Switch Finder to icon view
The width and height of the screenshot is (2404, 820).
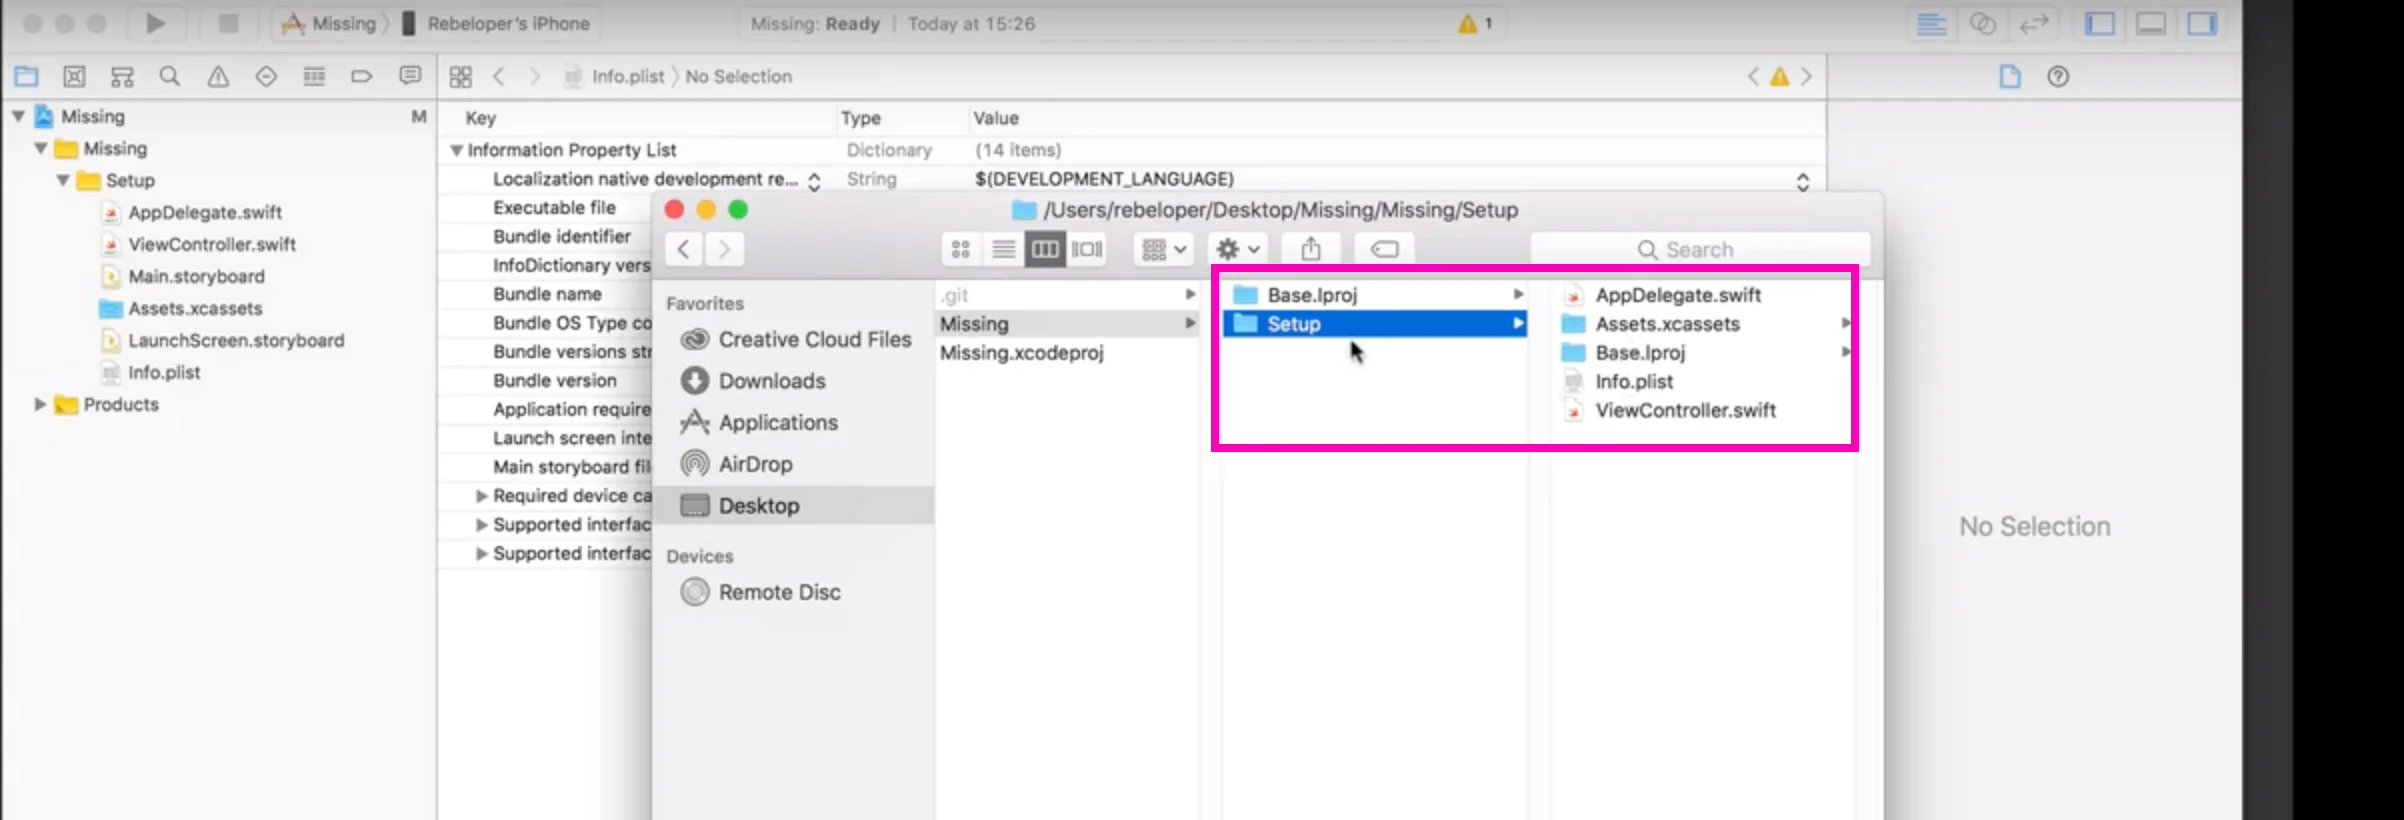961,249
